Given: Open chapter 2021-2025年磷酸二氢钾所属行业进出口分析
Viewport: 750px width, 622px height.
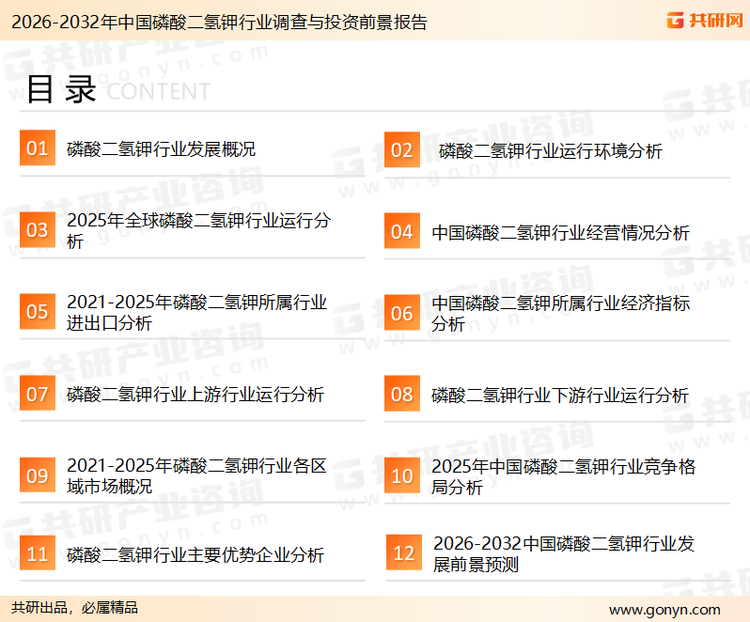Looking at the screenshot, I should (197, 312).
